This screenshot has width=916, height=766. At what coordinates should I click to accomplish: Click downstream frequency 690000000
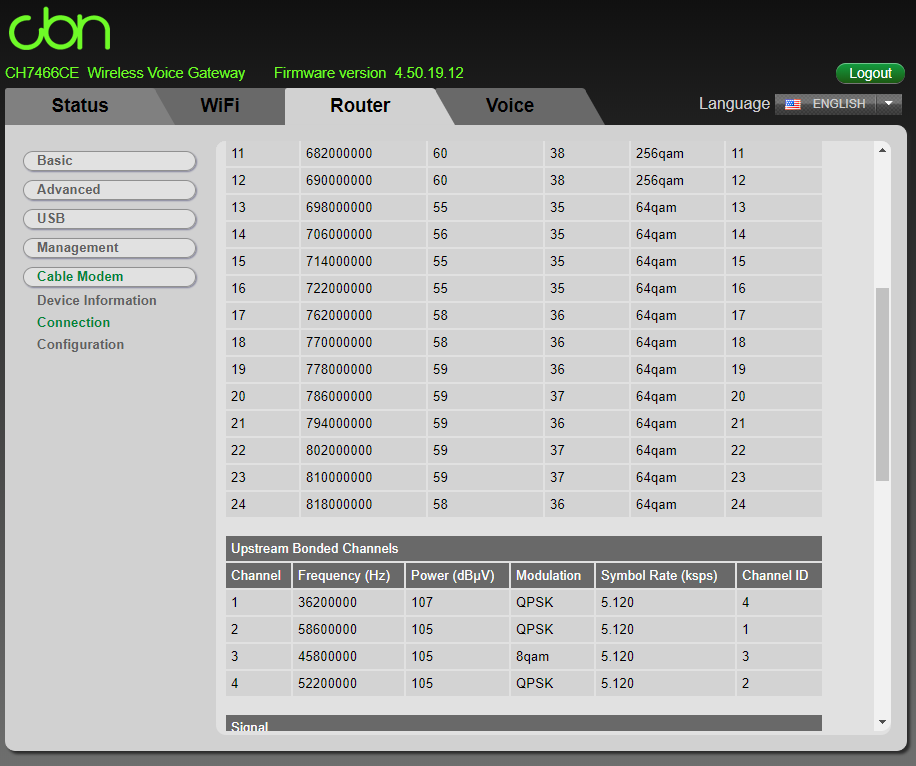(x=339, y=181)
